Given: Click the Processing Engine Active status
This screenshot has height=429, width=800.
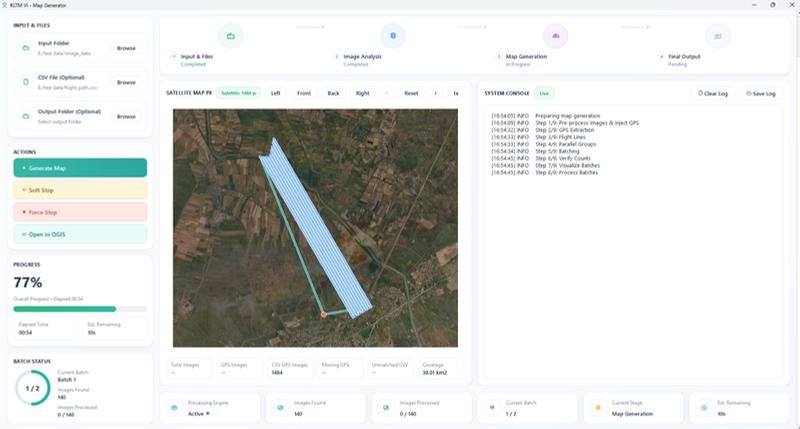Looking at the screenshot, I should pyautogui.click(x=198, y=414).
